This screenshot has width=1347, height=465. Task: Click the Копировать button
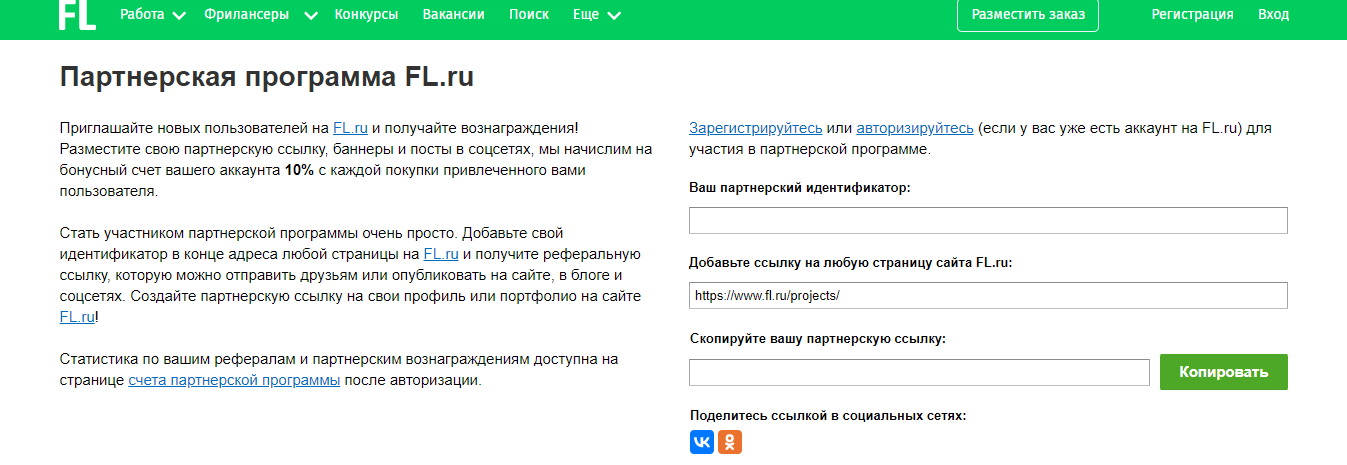(x=1224, y=372)
